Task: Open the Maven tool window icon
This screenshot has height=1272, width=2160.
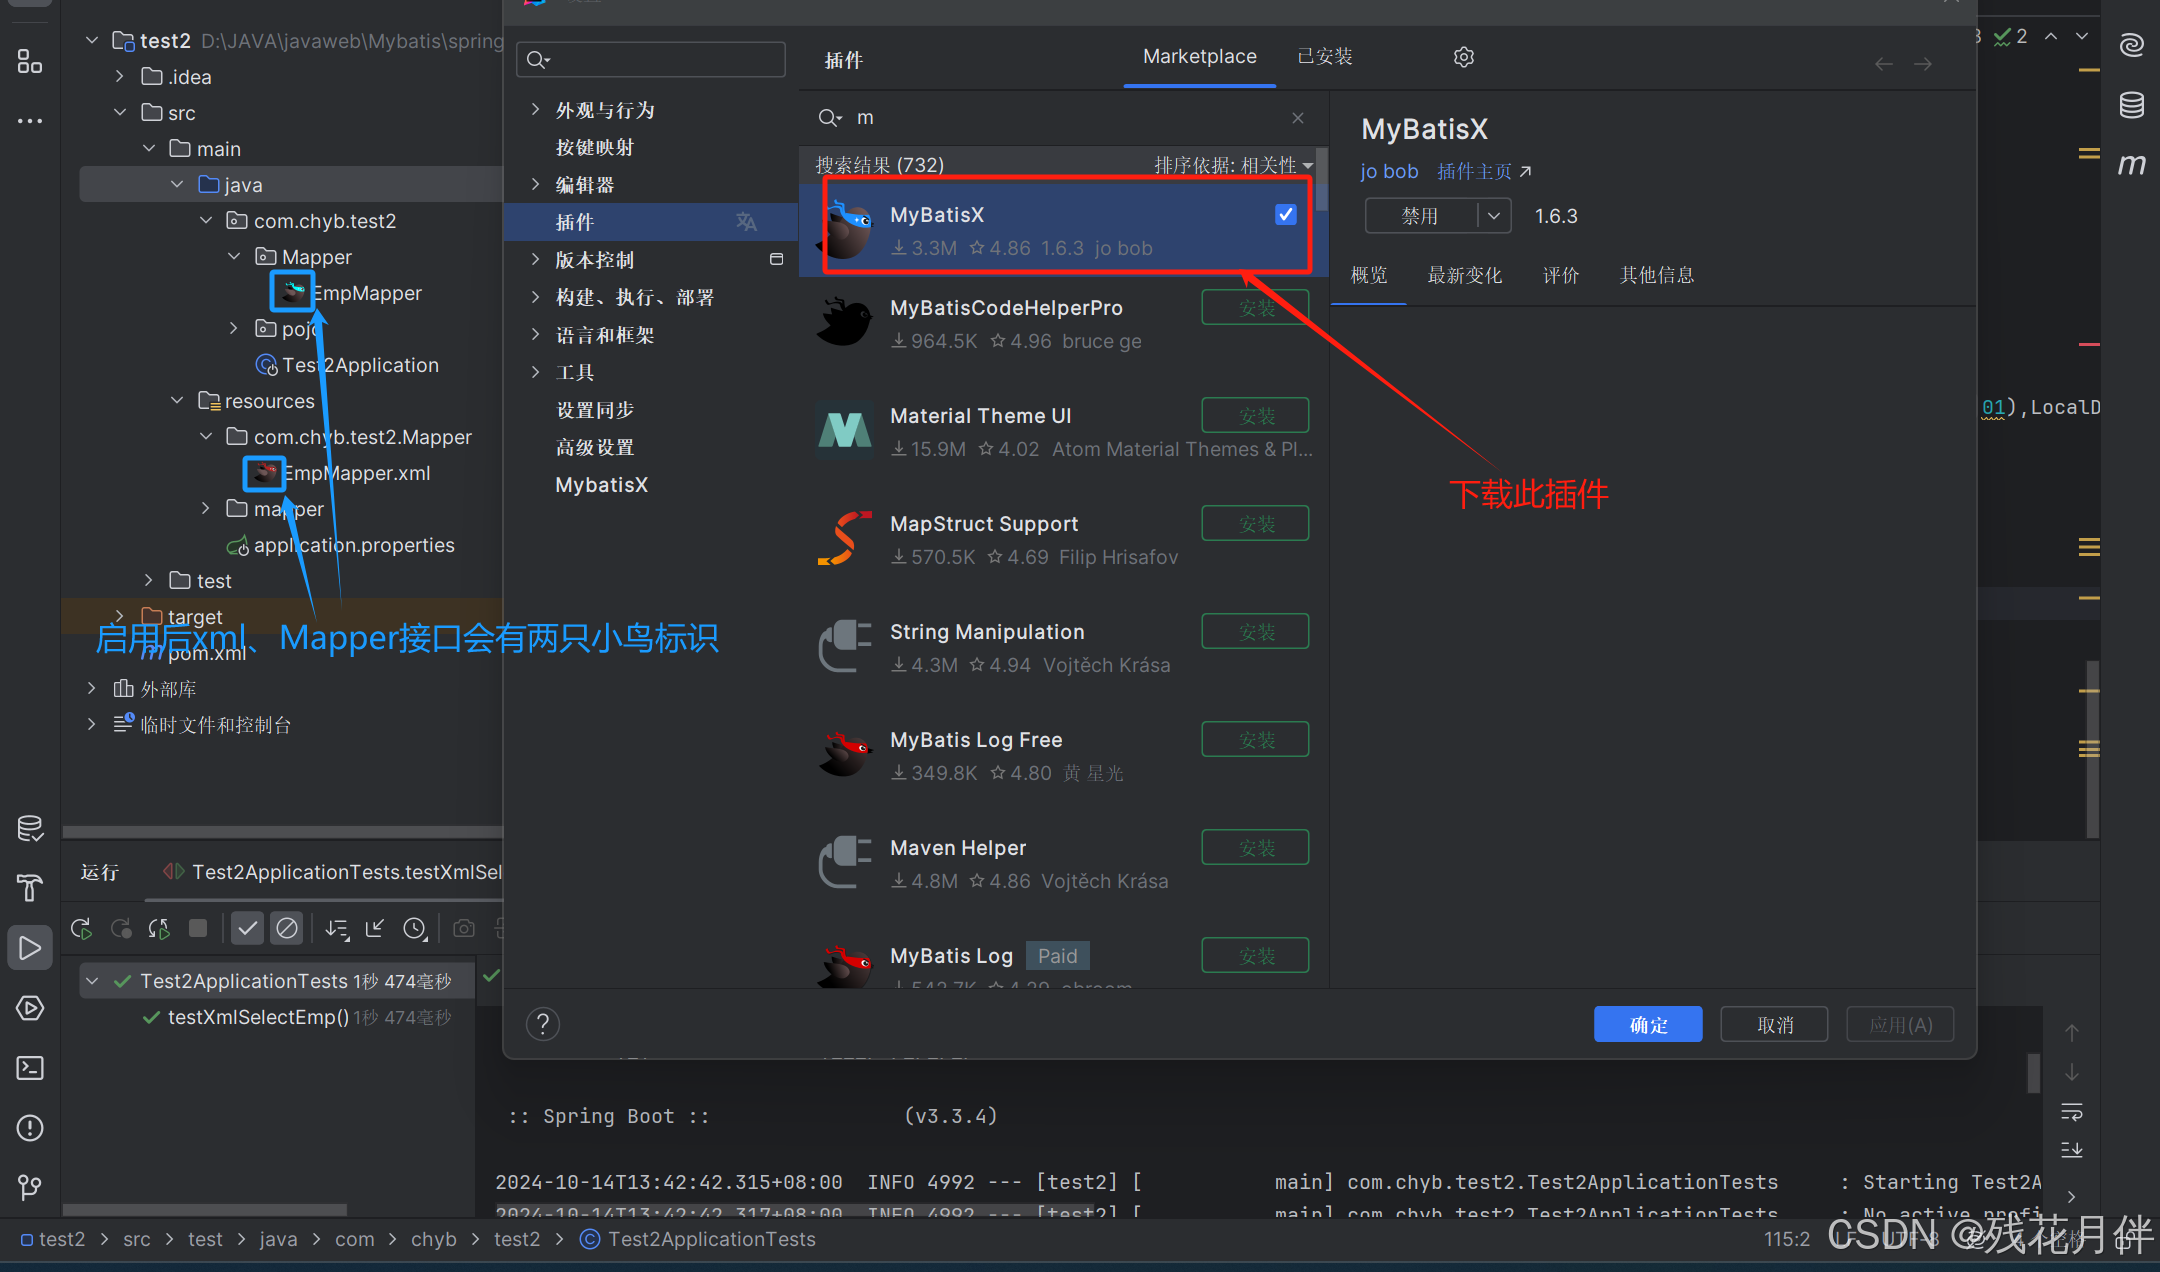Action: tap(2131, 164)
